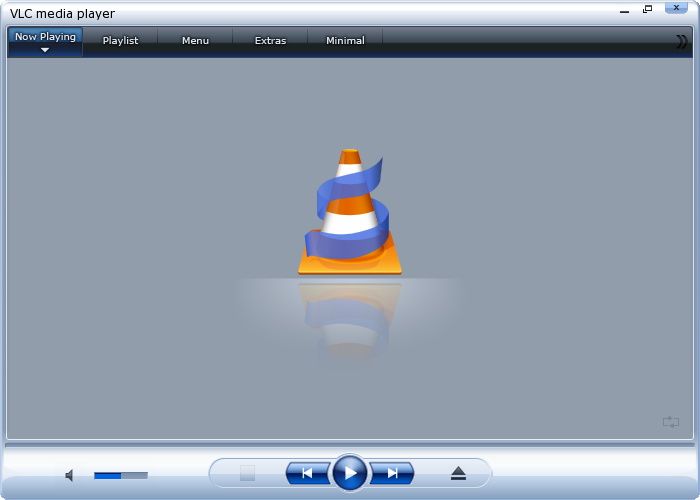Click the VLC media player title text
The height and width of the screenshot is (500, 700).
tap(62, 14)
